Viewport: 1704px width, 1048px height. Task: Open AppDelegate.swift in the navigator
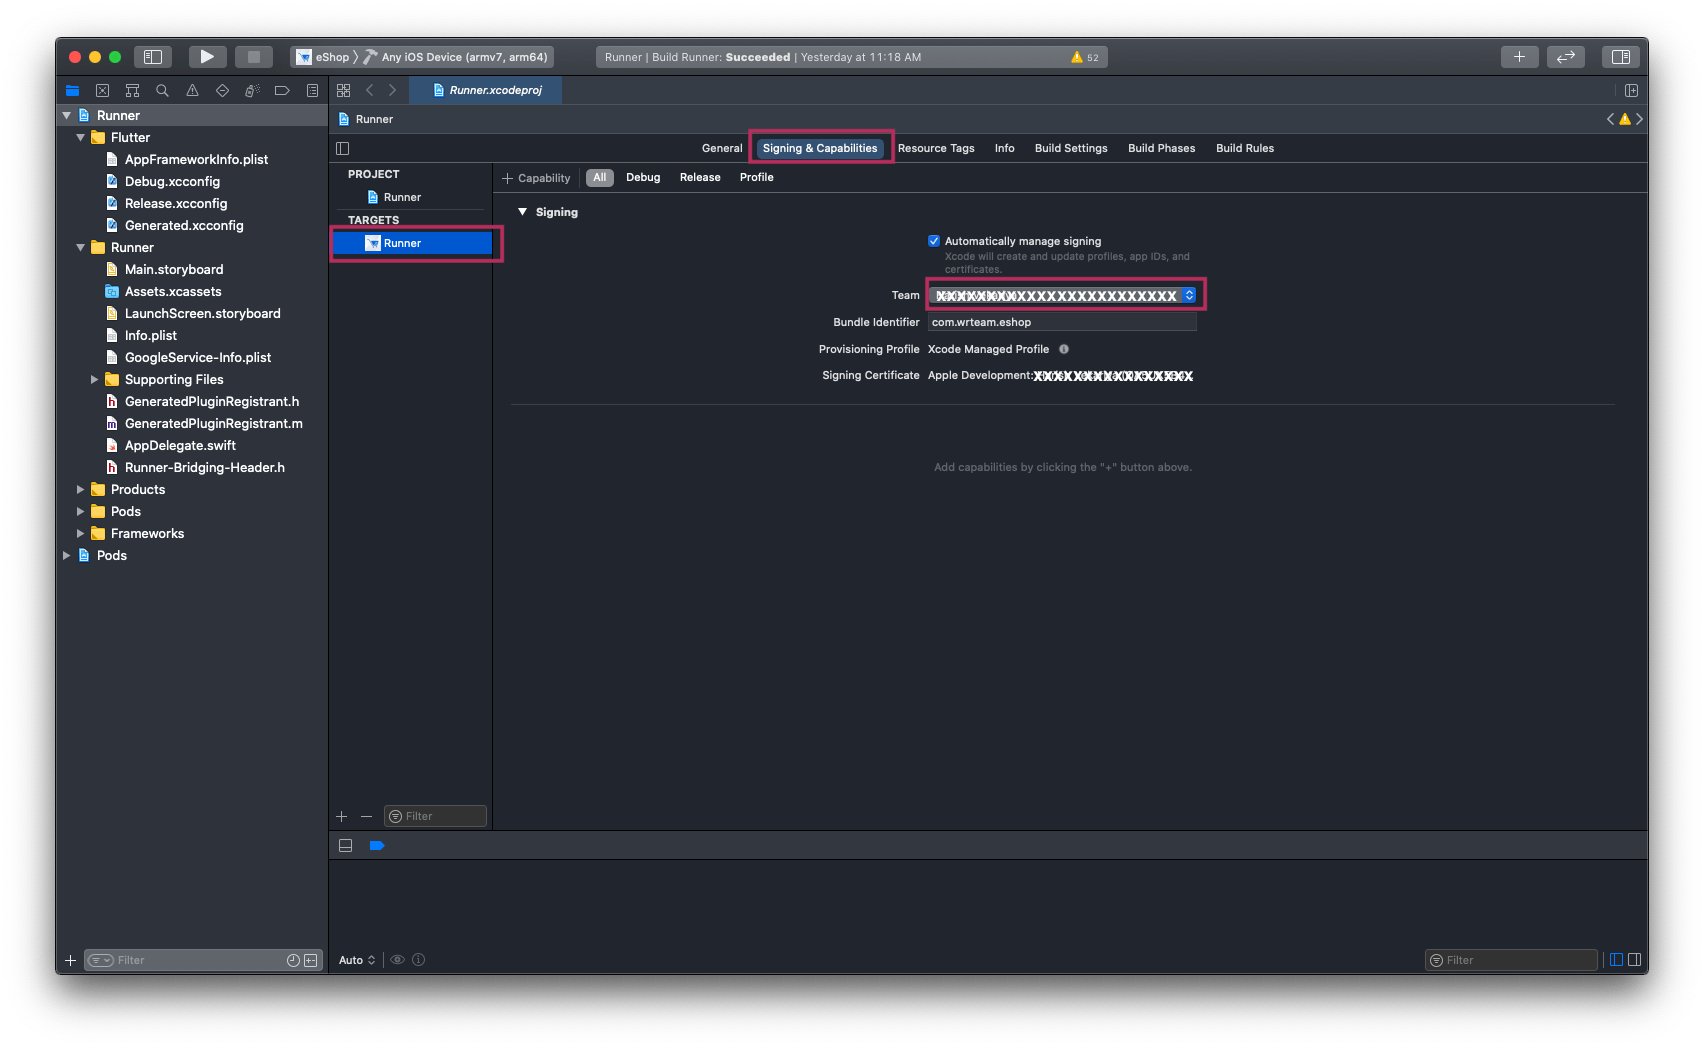(x=180, y=445)
